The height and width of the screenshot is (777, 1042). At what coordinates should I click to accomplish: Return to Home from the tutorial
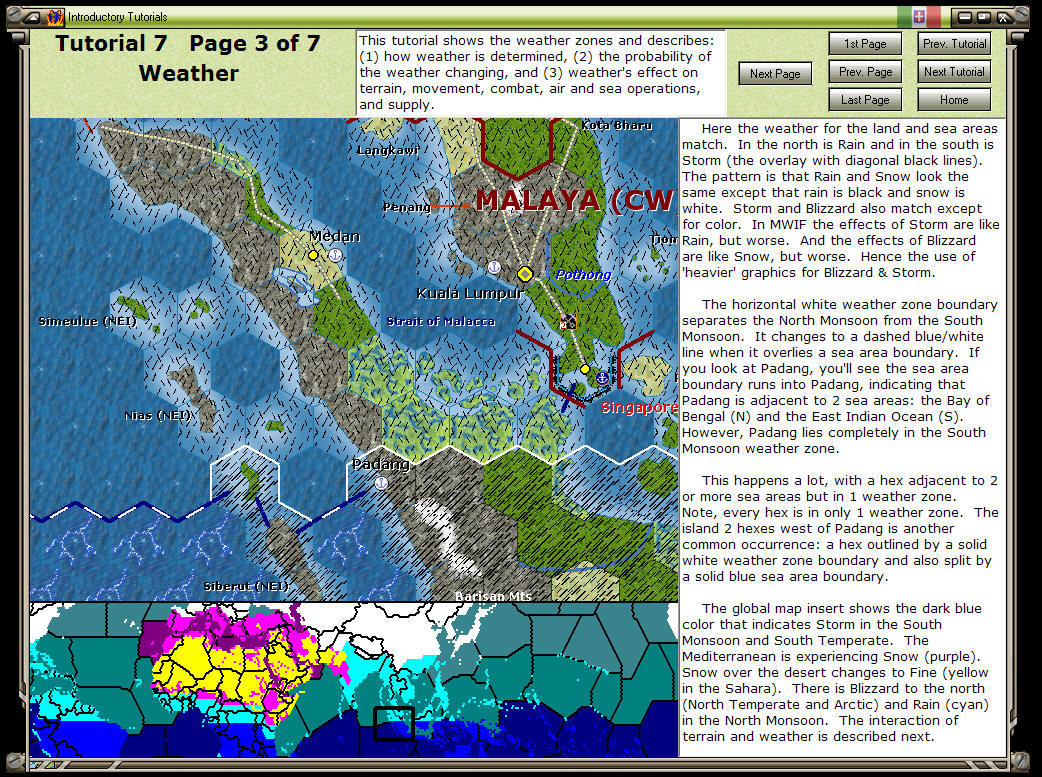953,99
